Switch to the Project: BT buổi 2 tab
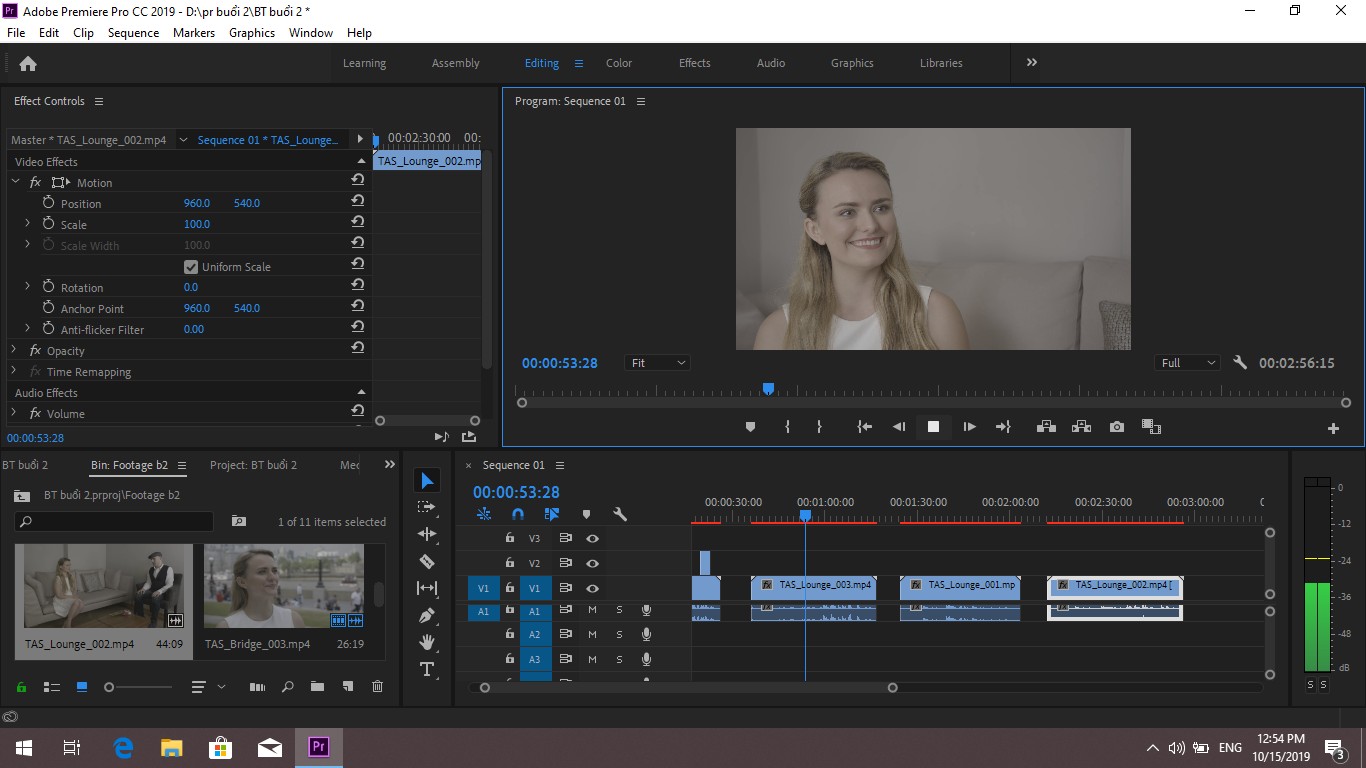The height and width of the screenshot is (768, 1366). click(253, 465)
